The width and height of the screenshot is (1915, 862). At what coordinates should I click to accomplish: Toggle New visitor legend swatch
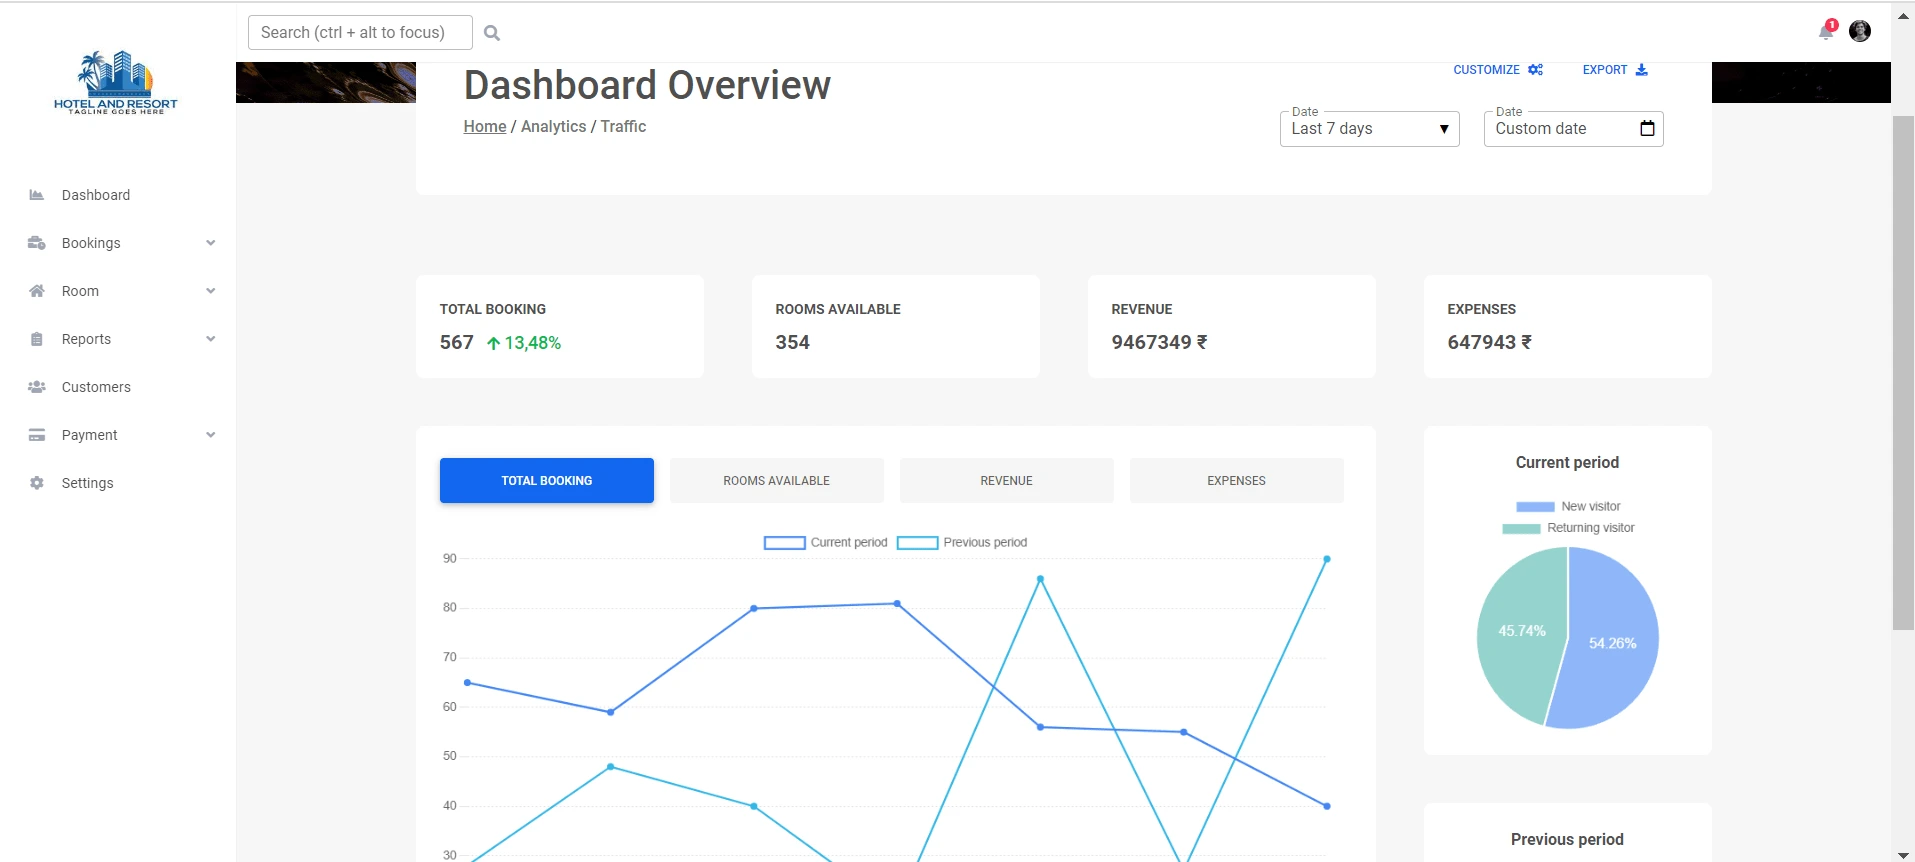1535,507
